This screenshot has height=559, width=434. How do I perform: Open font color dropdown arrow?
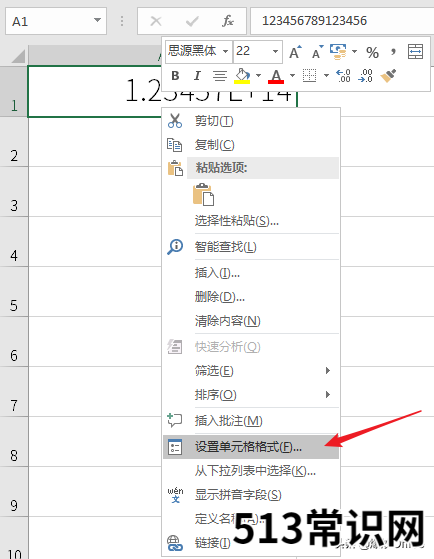[292, 75]
